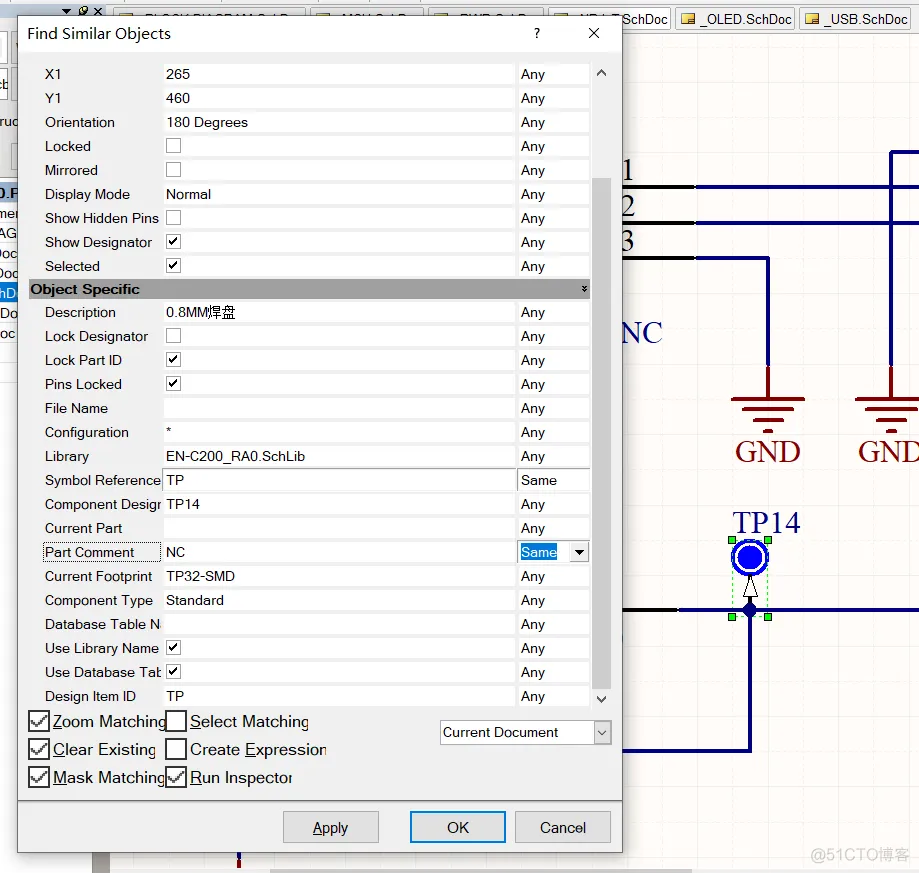Click the Symbol Reference value TP
The height and width of the screenshot is (873, 919).
339,480
